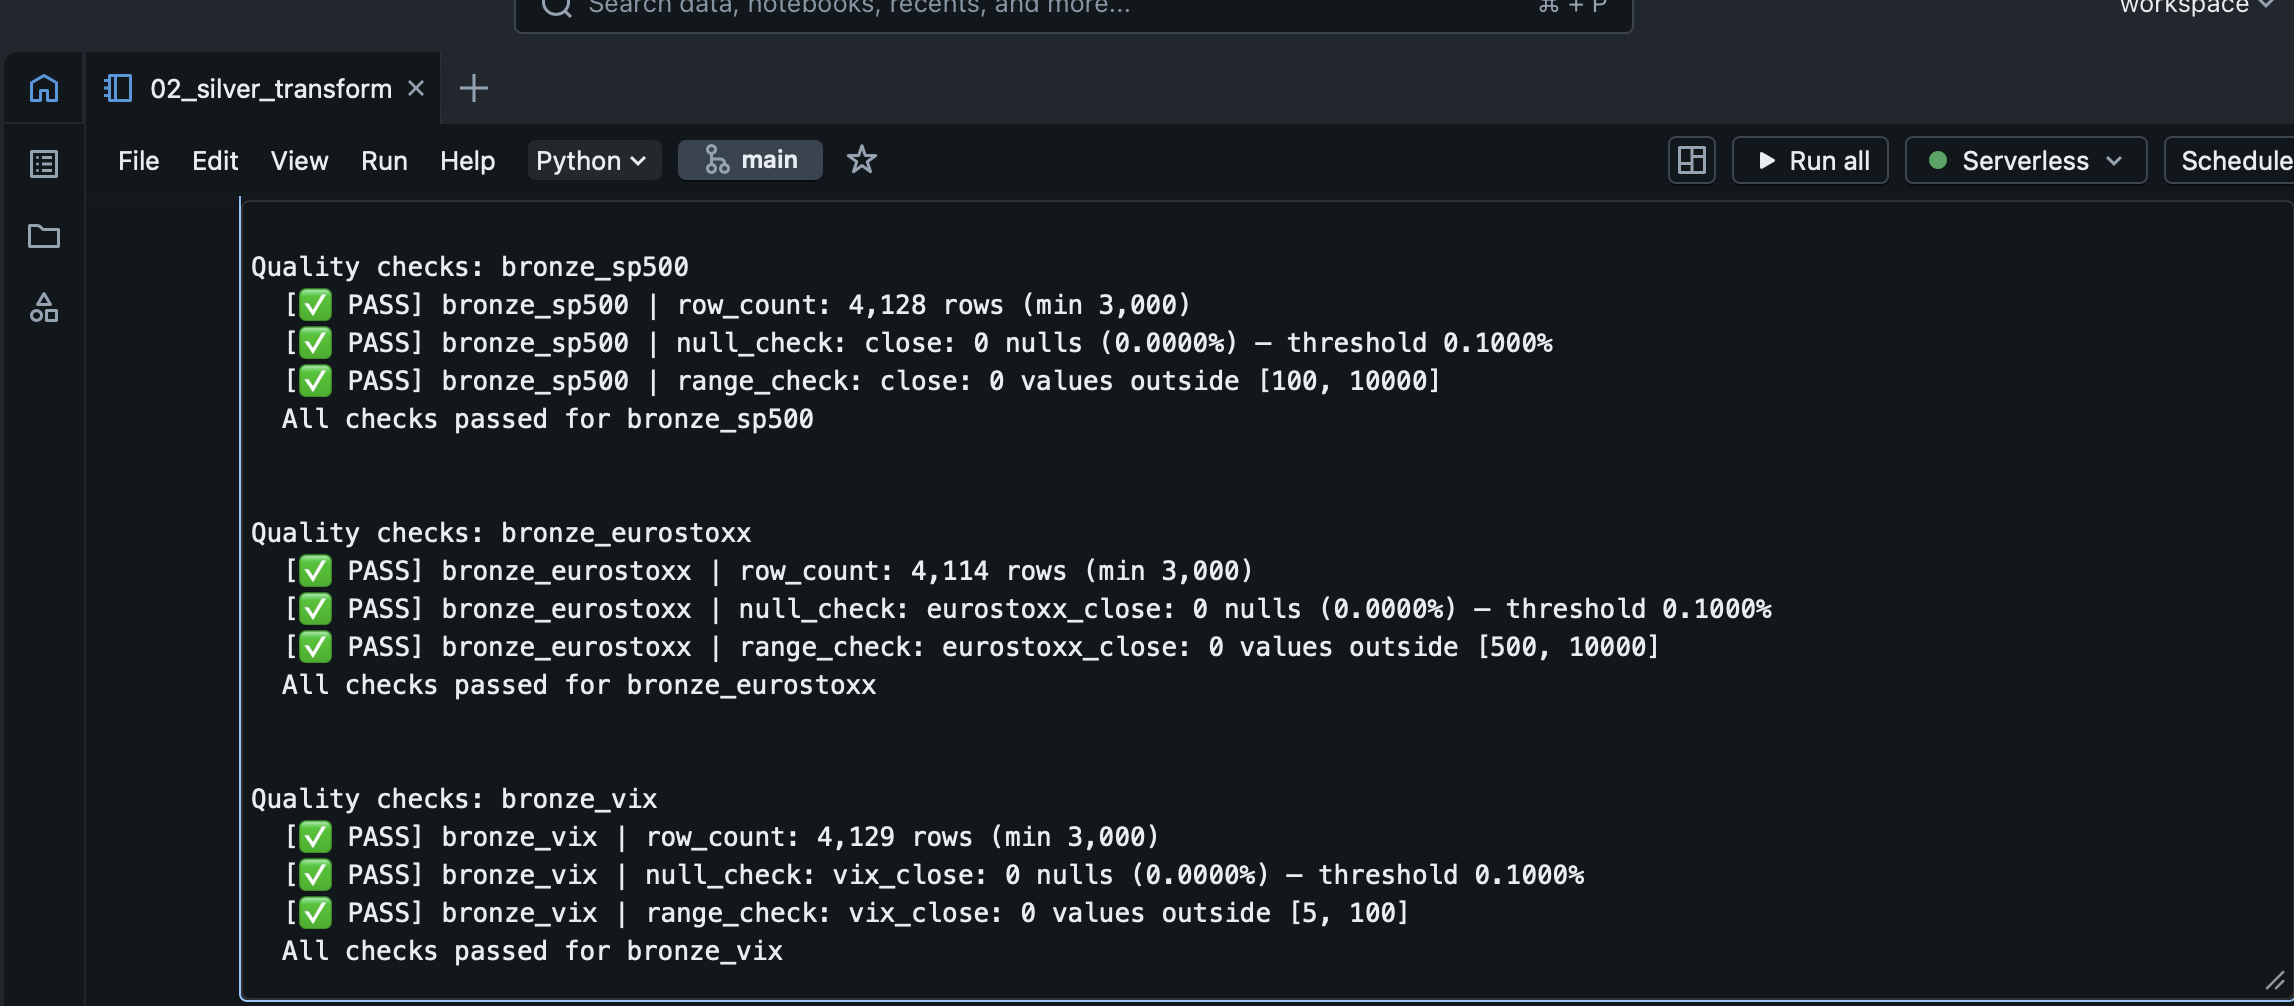Click bronze_eurostoxx row_count 4,114 rows line
The image size is (2294, 1006).
coord(768,571)
